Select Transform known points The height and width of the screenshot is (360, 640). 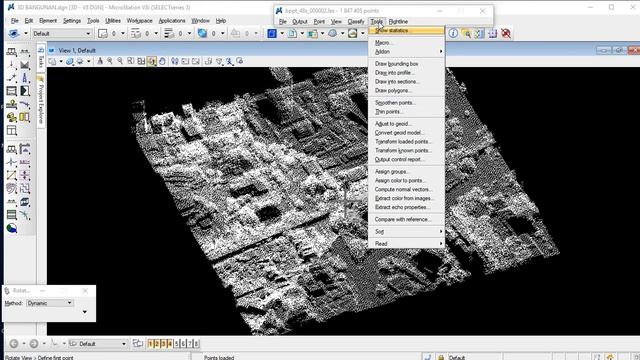406,151
